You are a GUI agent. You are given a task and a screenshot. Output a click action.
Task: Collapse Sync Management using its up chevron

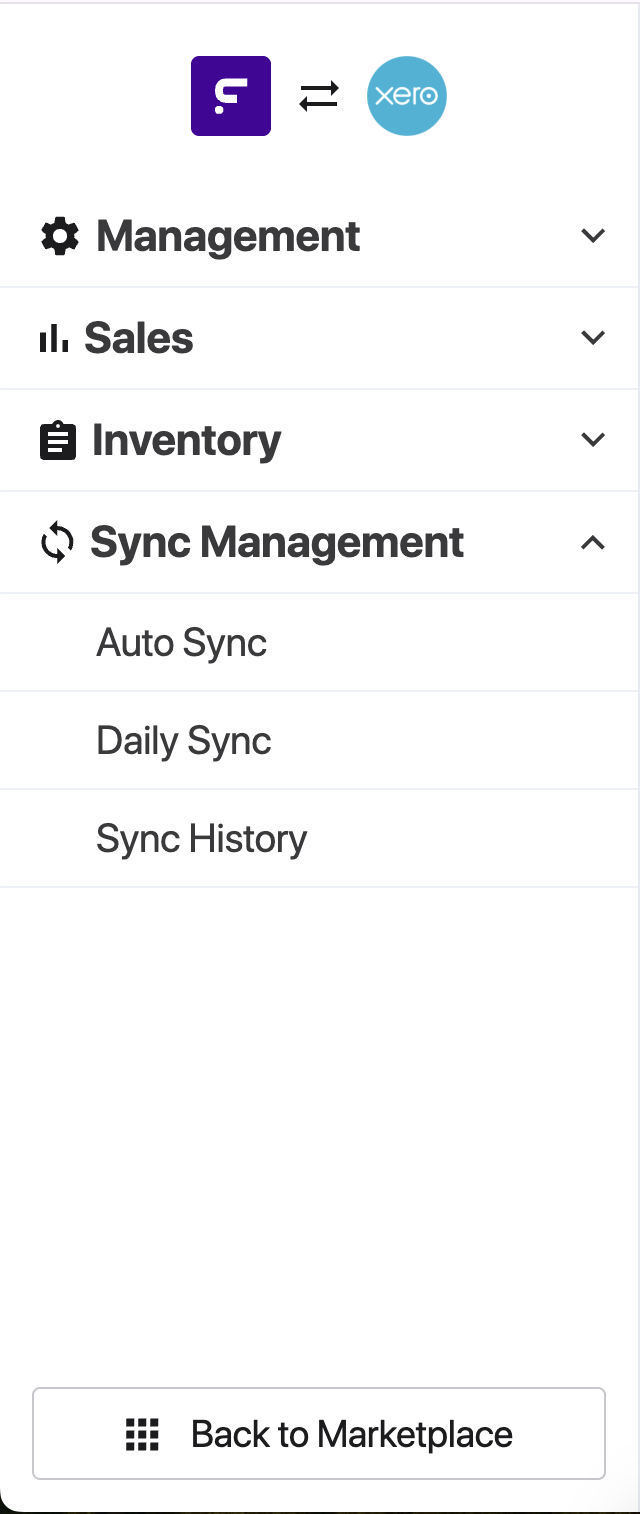[x=593, y=543]
